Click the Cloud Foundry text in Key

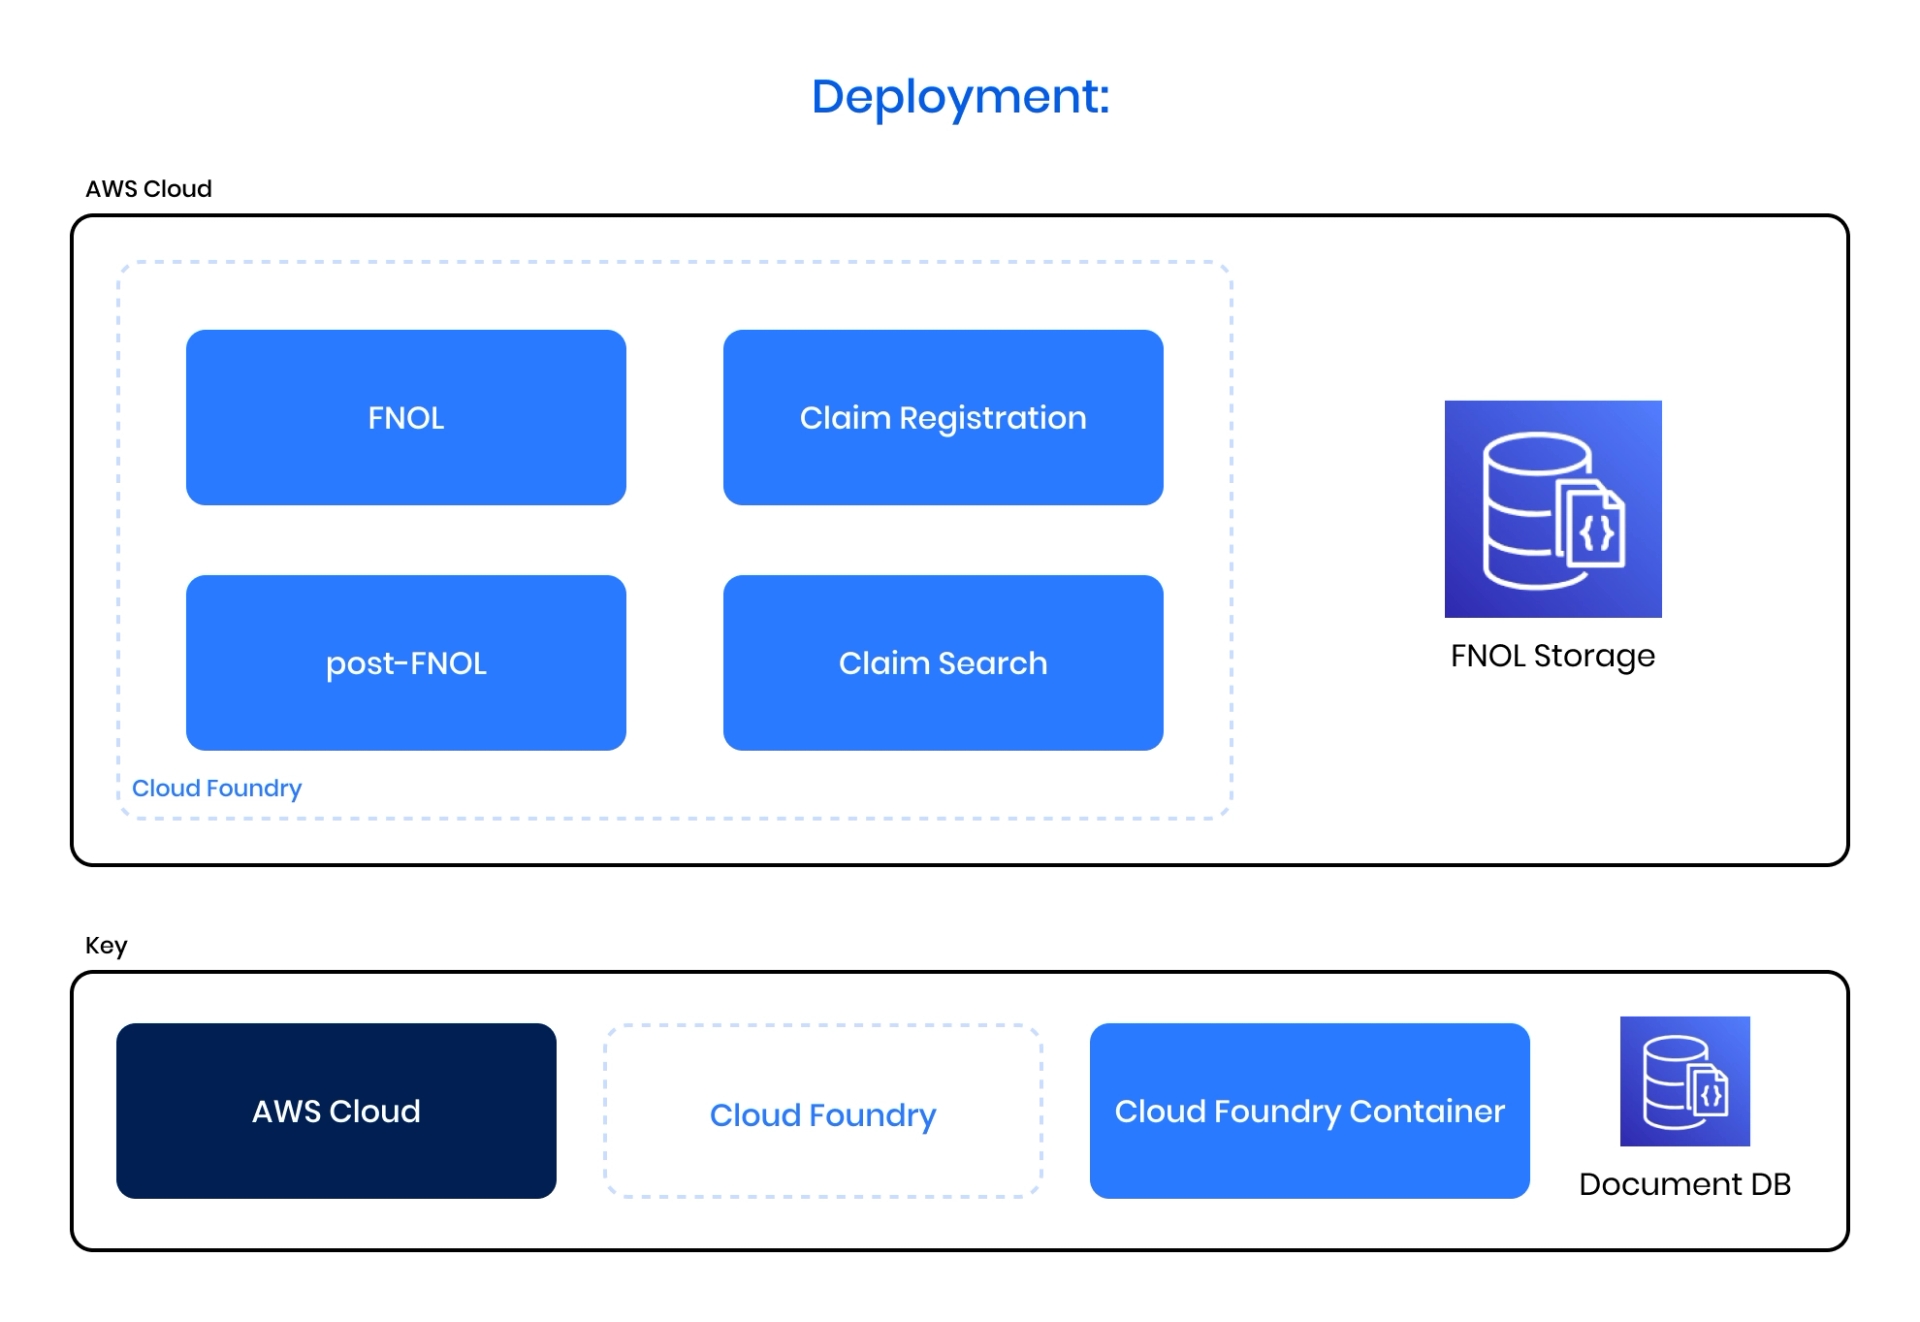(822, 1114)
